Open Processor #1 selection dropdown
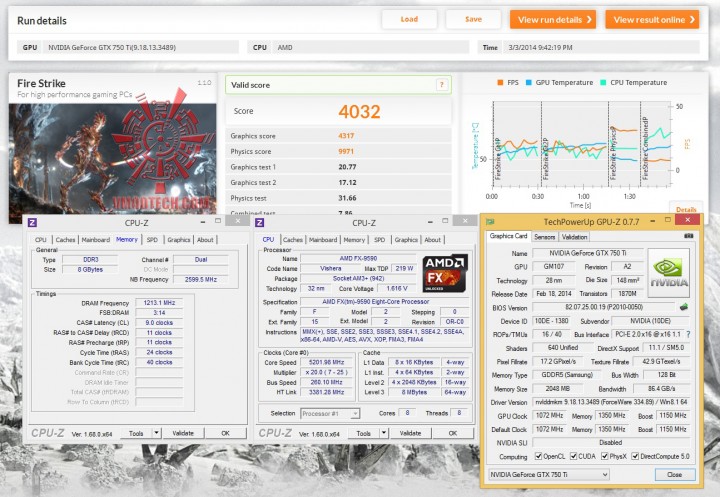This screenshot has height=497, width=720. [x=330, y=413]
